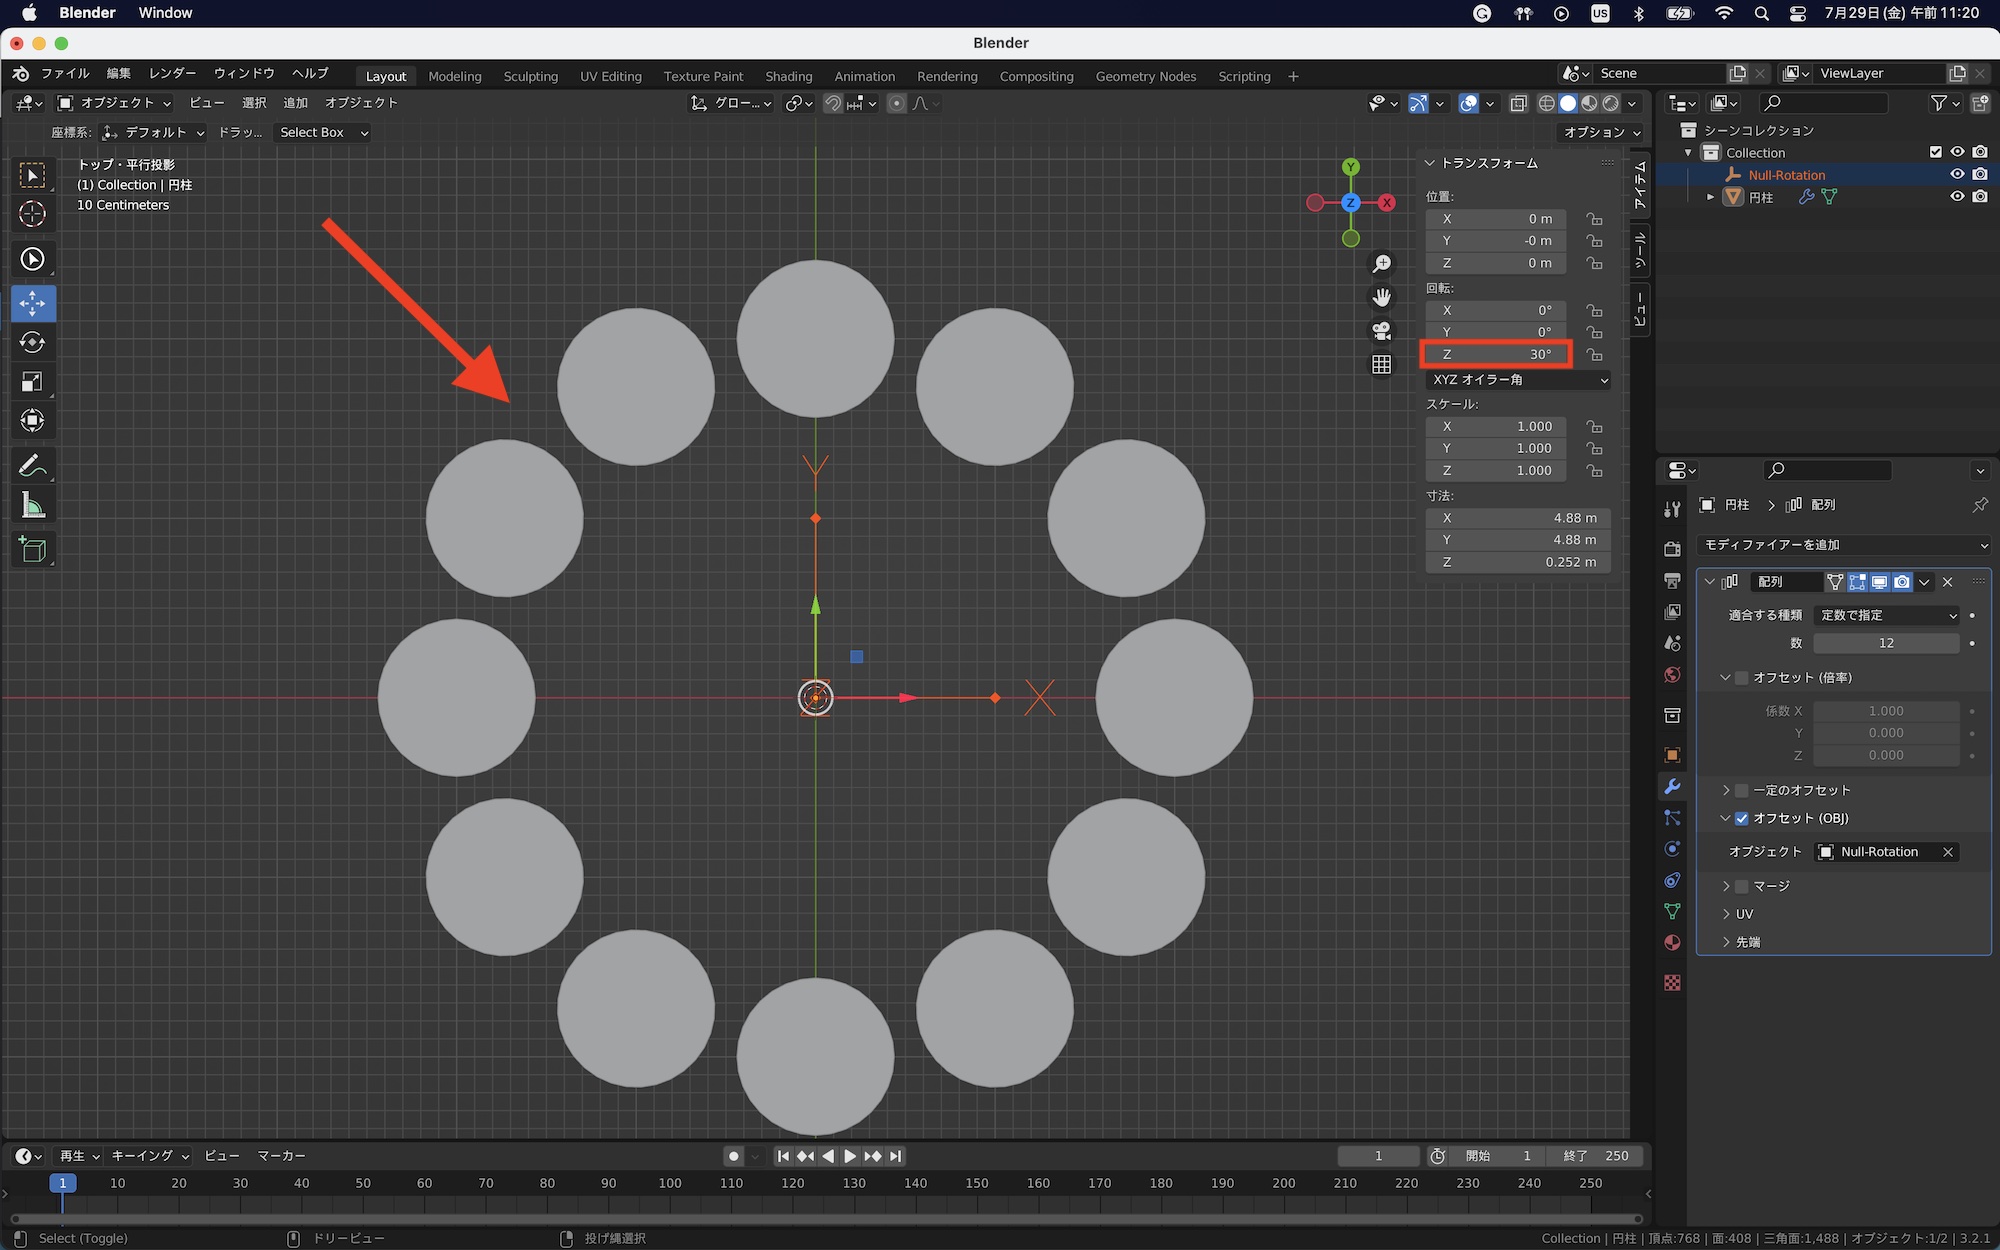This screenshot has height=1250, width=2000.
Task: Clear the Null-Rotation offset object field
Action: tap(1947, 852)
